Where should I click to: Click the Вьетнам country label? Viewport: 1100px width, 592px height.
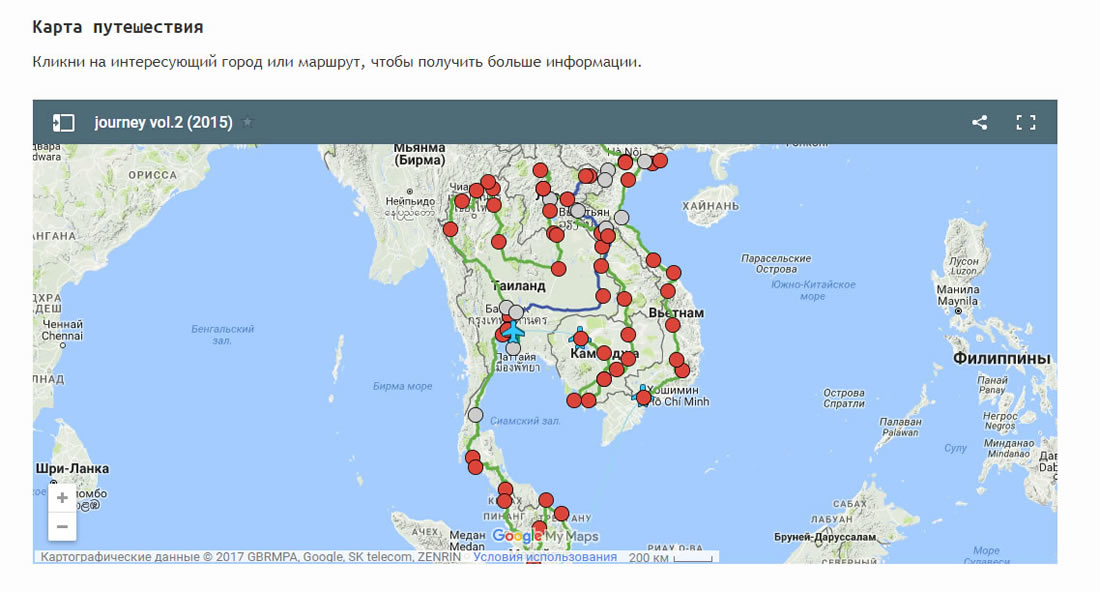[x=676, y=313]
